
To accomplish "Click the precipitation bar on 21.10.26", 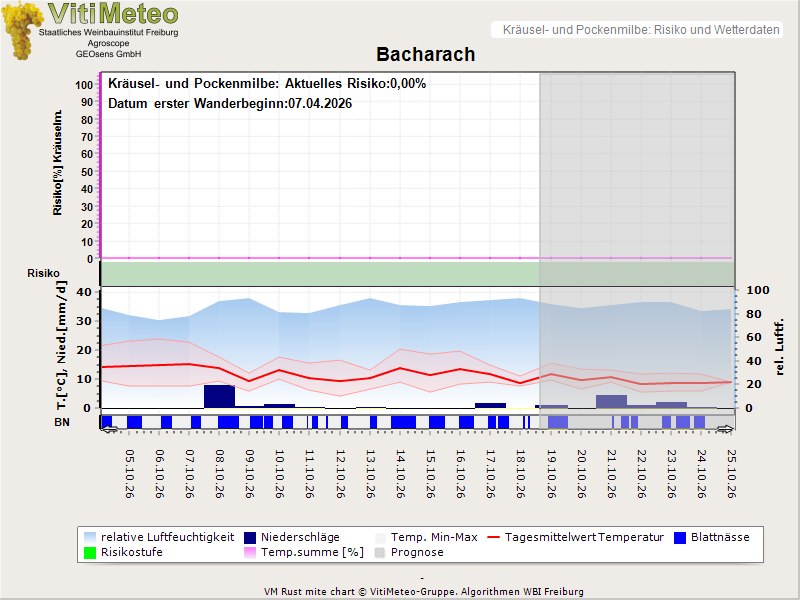I will pyautogui.click(x=611, y=402).
